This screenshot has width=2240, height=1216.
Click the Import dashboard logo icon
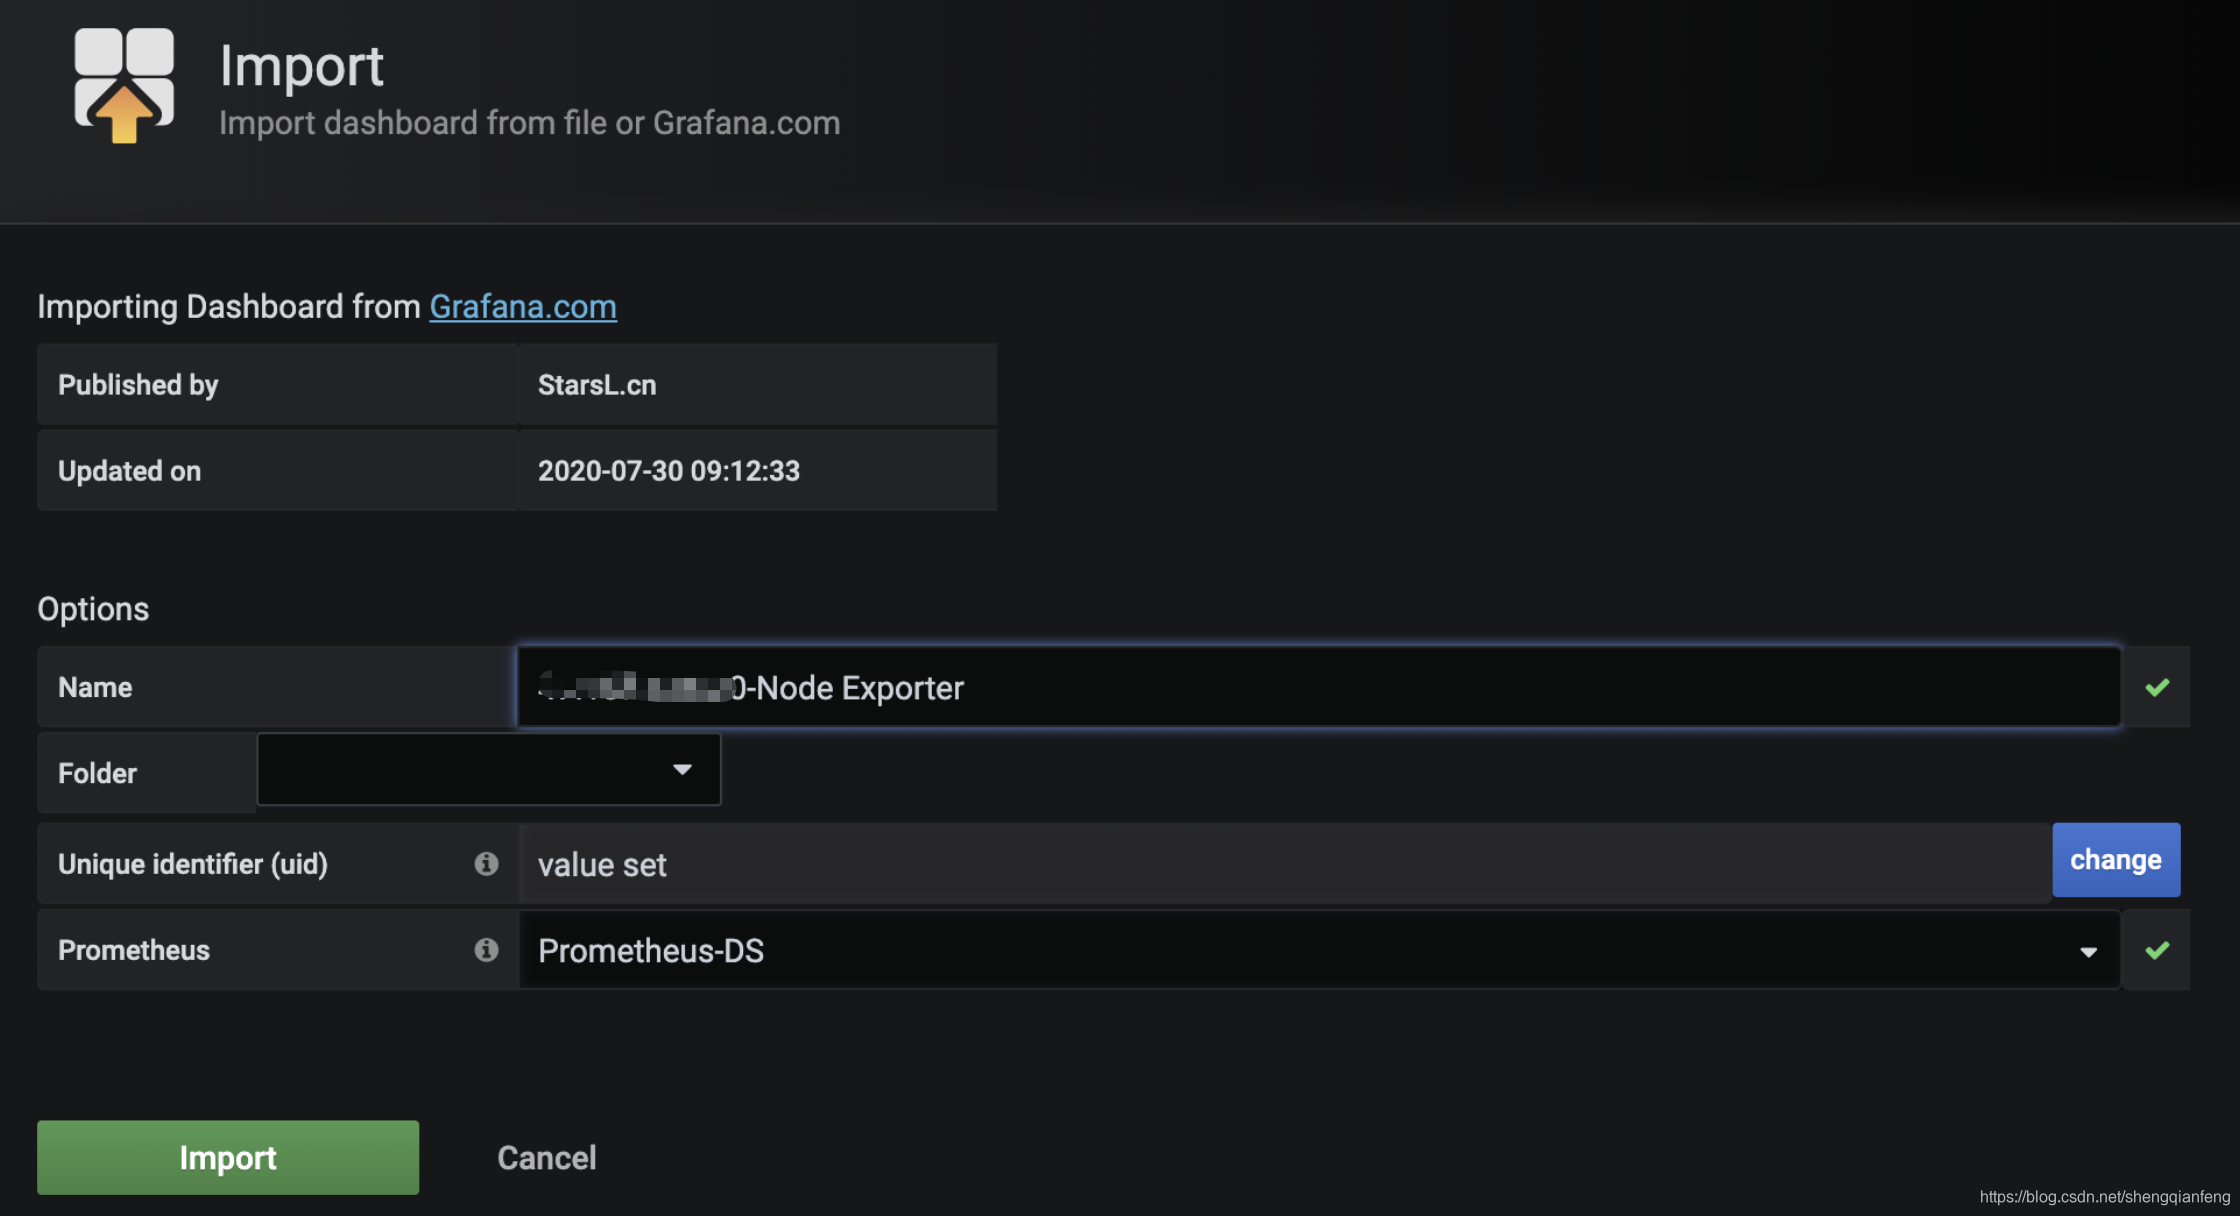coord(124,86)
